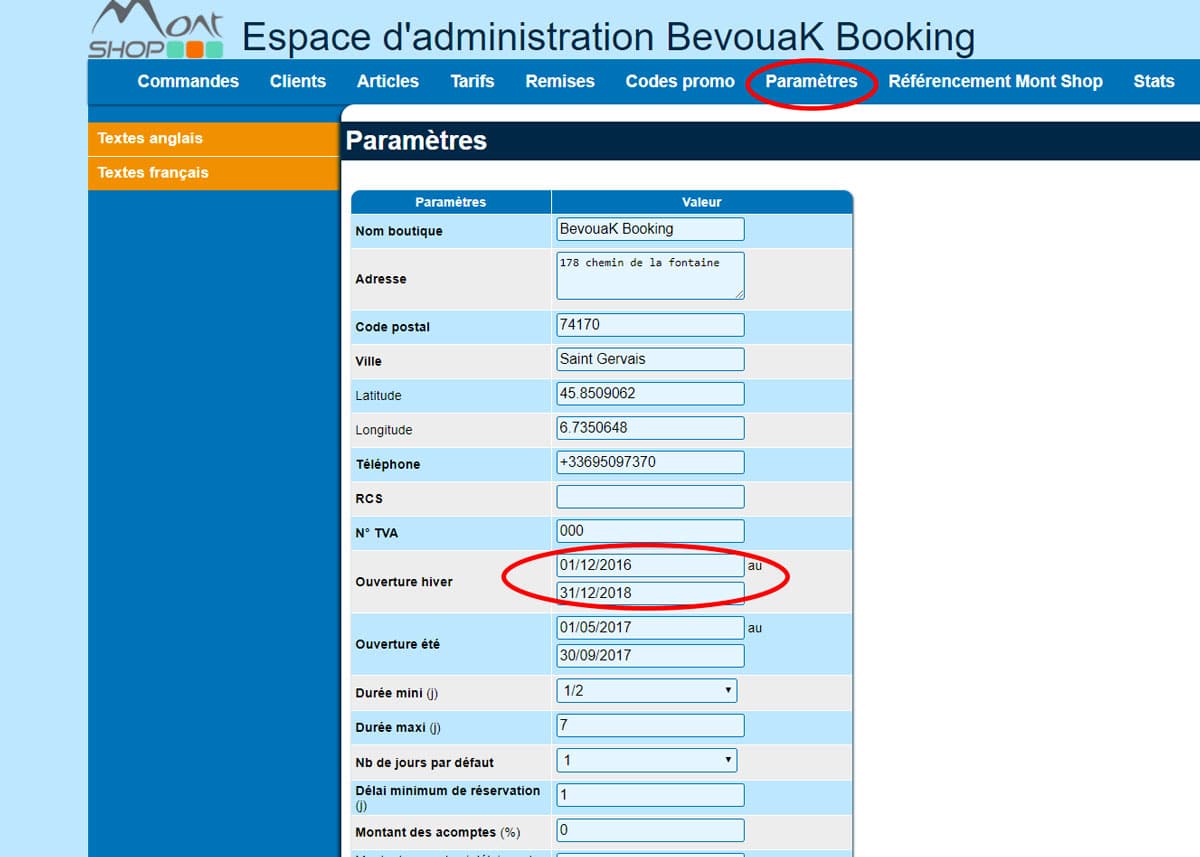Edit the Code postal field

coord(650,325)
